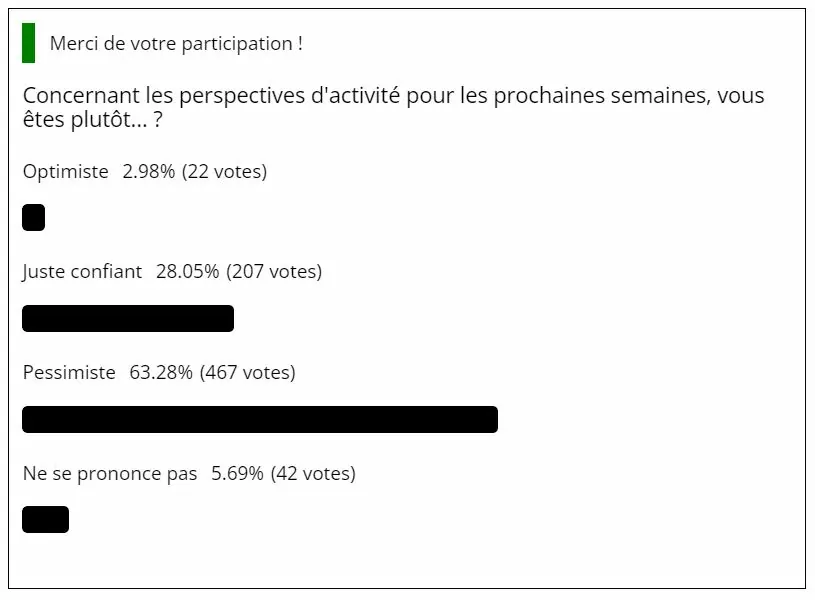This screenshot has height=600, width=815.
Task: Click the 5.69% percentage value
Action: tap(238, 474)
